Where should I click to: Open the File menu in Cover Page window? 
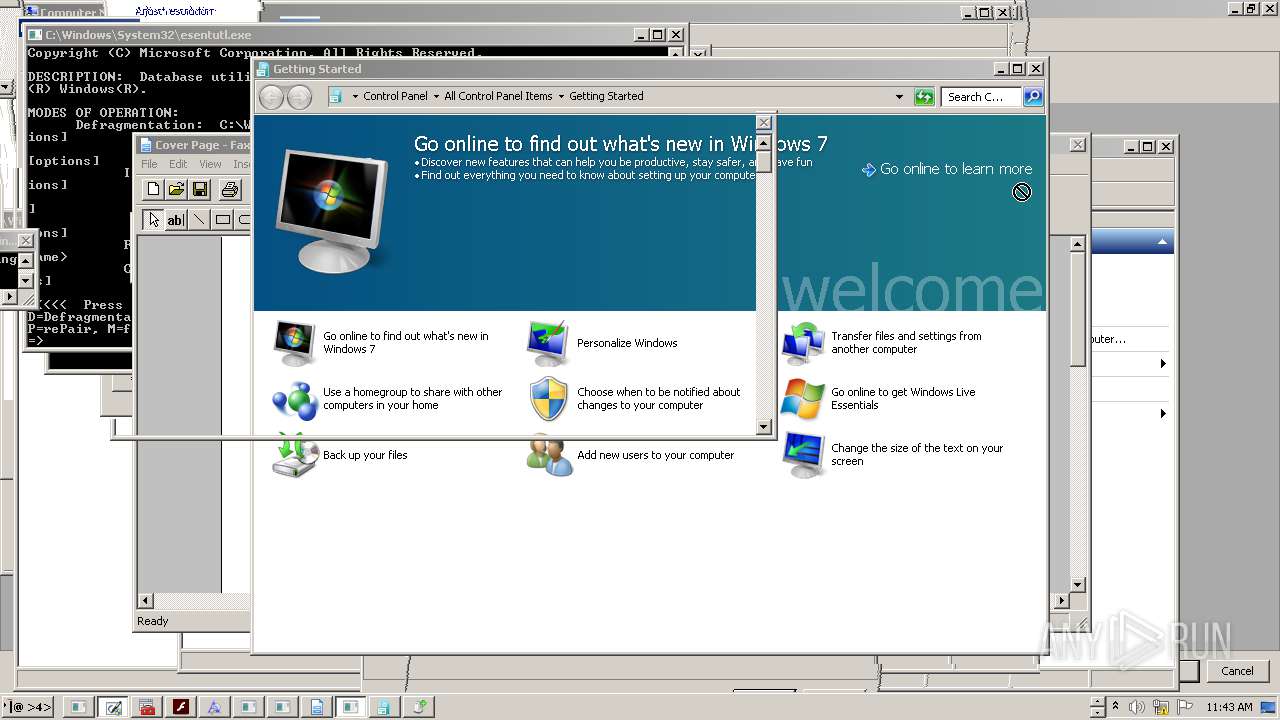pos(149,164)
